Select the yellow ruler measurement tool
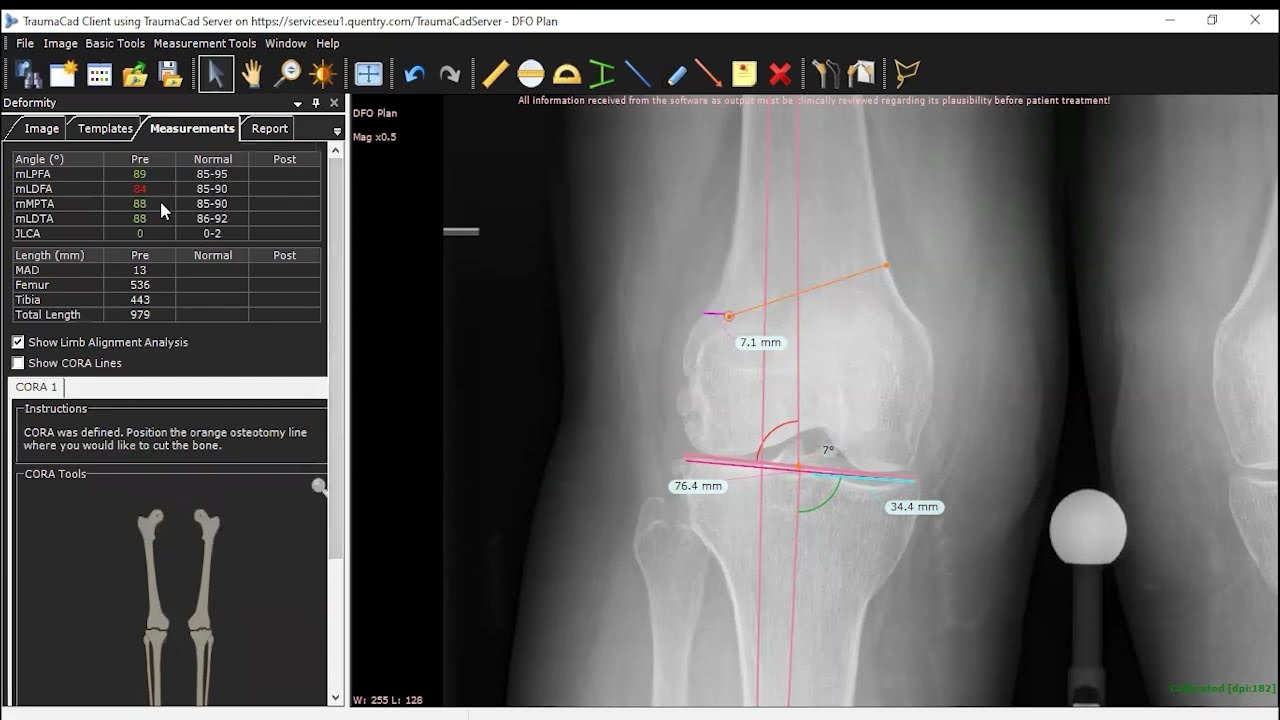 tap(495, 74)
